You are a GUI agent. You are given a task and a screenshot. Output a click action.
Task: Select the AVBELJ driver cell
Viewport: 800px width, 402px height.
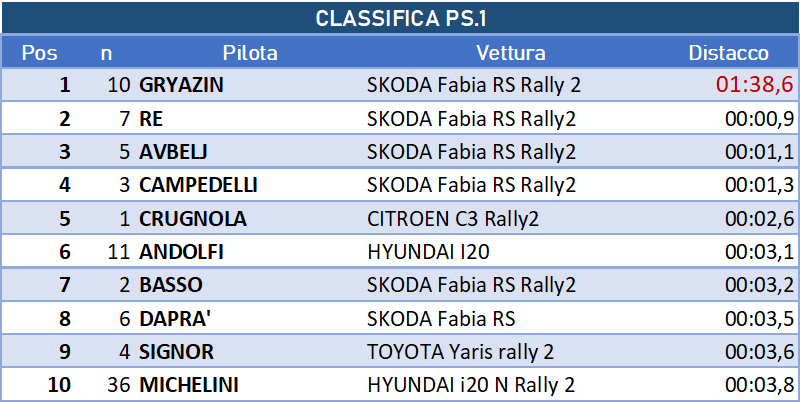pos(173,152)
